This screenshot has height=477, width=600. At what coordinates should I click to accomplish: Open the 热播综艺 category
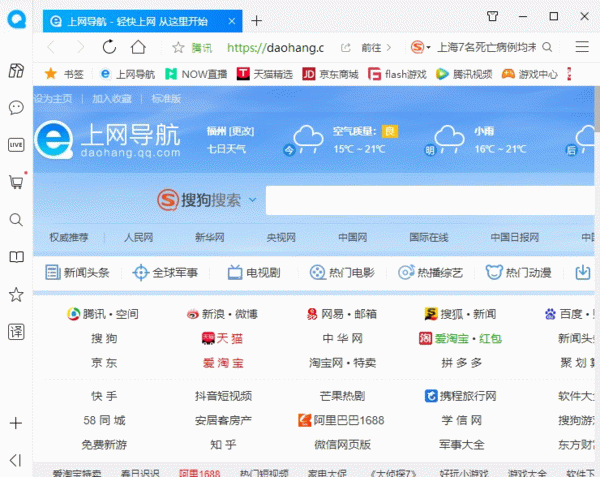(x=430, y=273)
